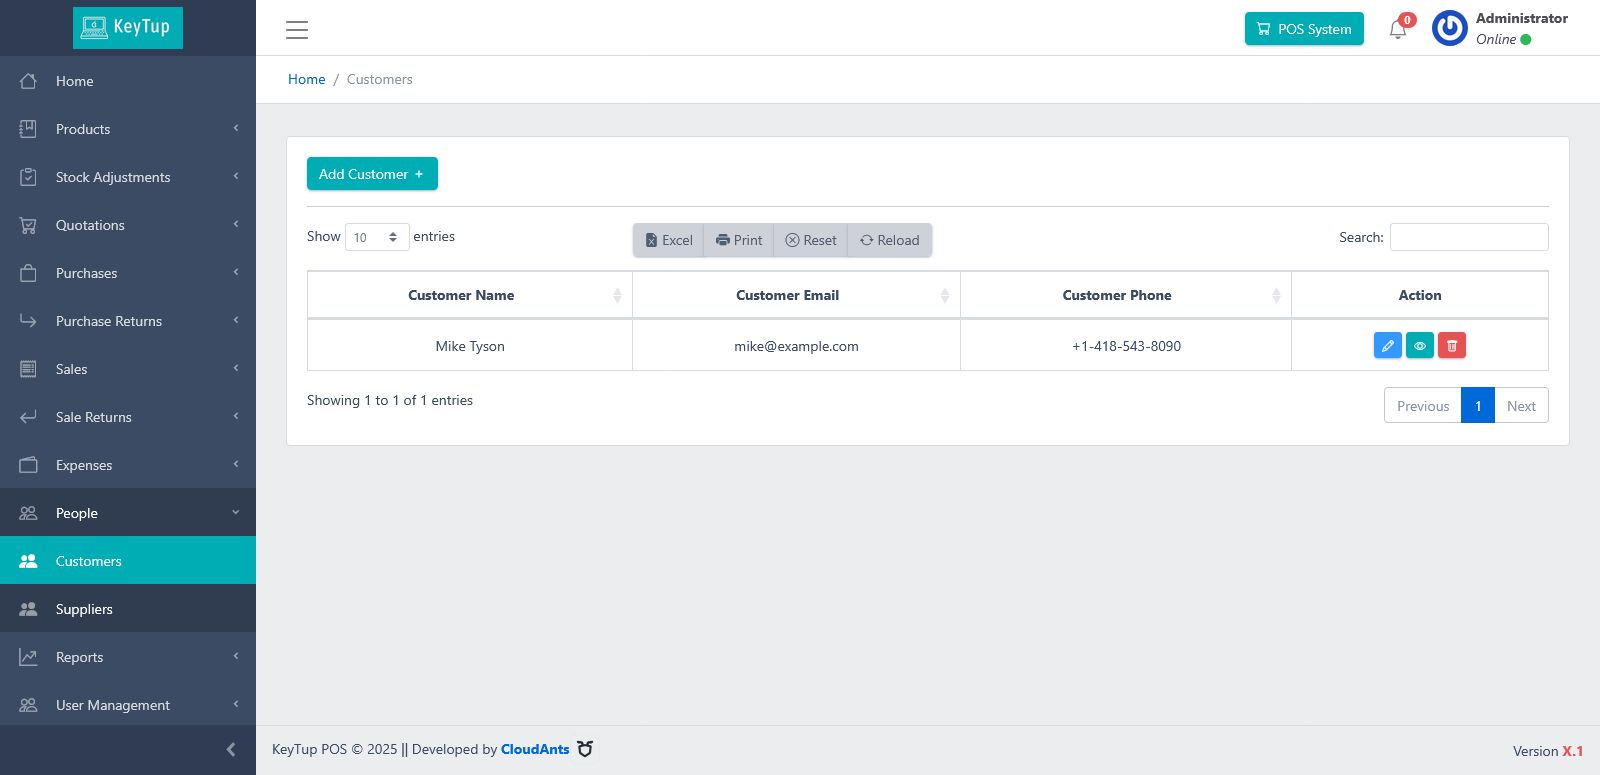The height and width of the screenshot is (775, 1600).
Task: Export table with Excel button
Action: point(669,240)
